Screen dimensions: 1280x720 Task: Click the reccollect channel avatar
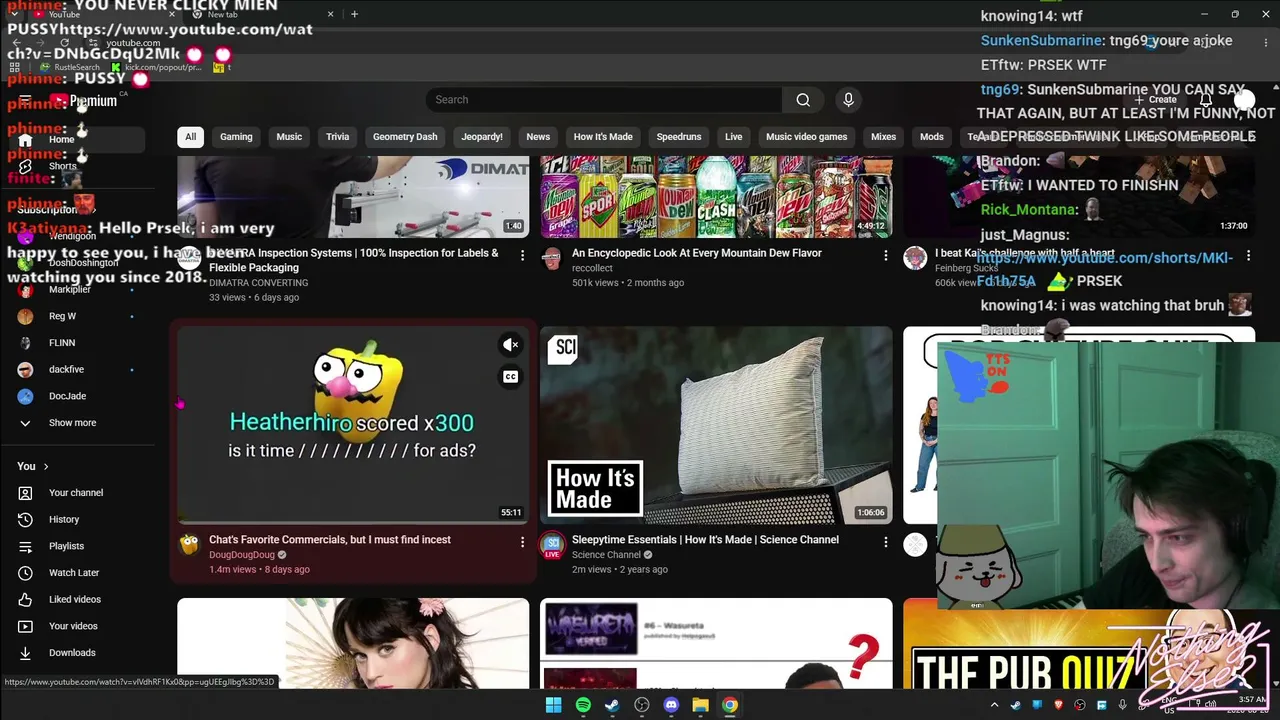tap(551, 258)
